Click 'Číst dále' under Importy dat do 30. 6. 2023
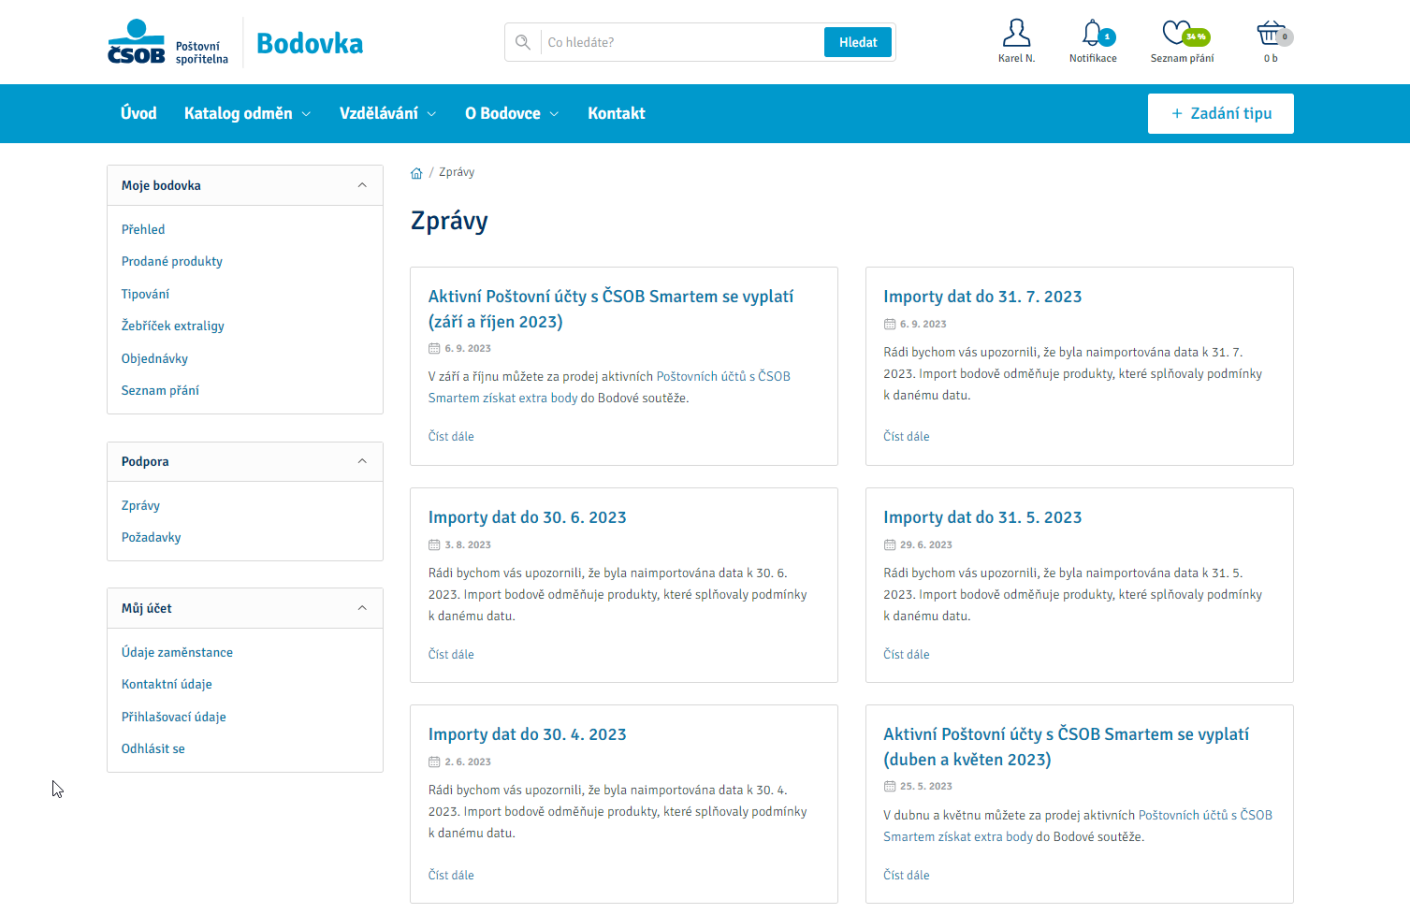The image size is (1410, 914). click(451, 655)
